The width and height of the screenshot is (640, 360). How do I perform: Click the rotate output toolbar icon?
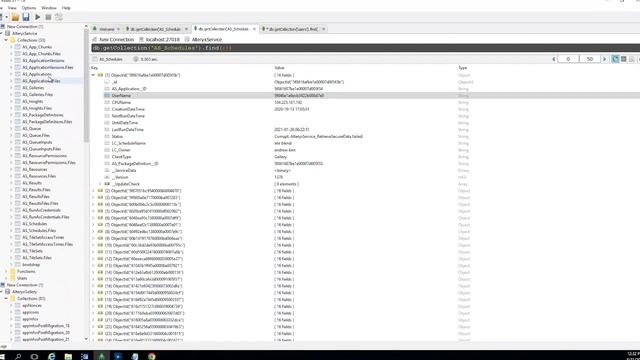tap(59, 17)
